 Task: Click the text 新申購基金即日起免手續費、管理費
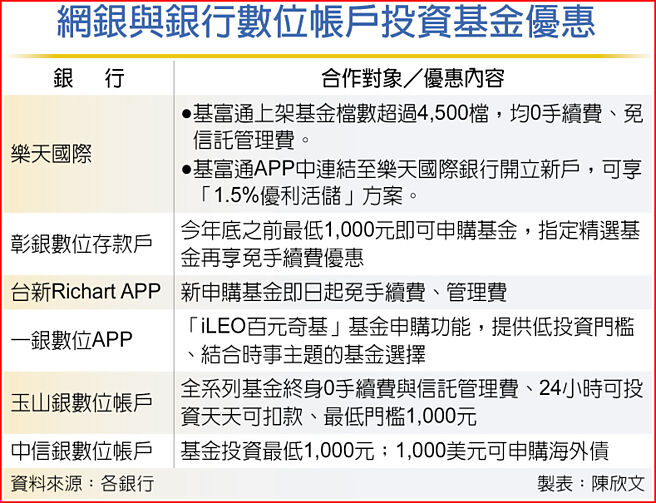[343, 292]
